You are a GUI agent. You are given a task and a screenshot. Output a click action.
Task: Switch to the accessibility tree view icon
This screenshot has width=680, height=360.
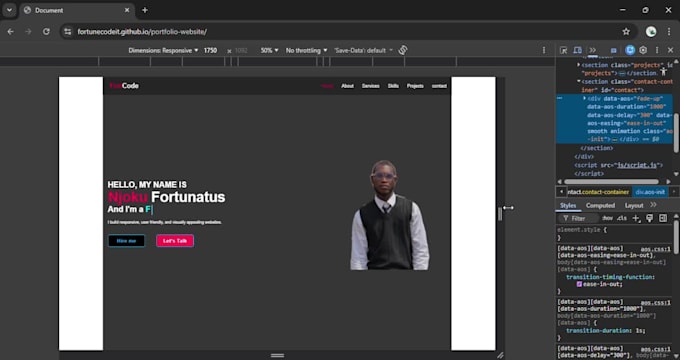click(x=664, y=72)
